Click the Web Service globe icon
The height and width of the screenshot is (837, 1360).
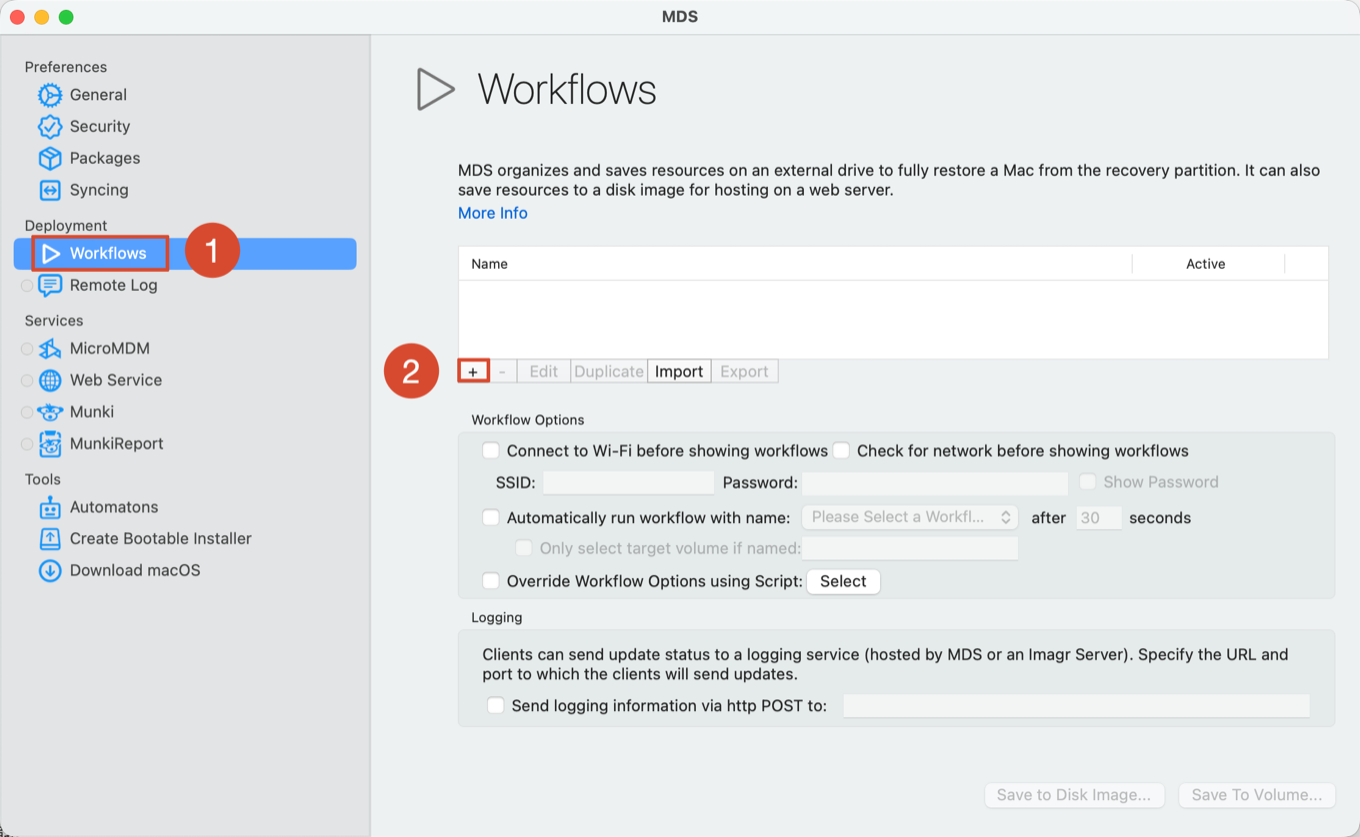pyautogui.click(x=50, y=380)
